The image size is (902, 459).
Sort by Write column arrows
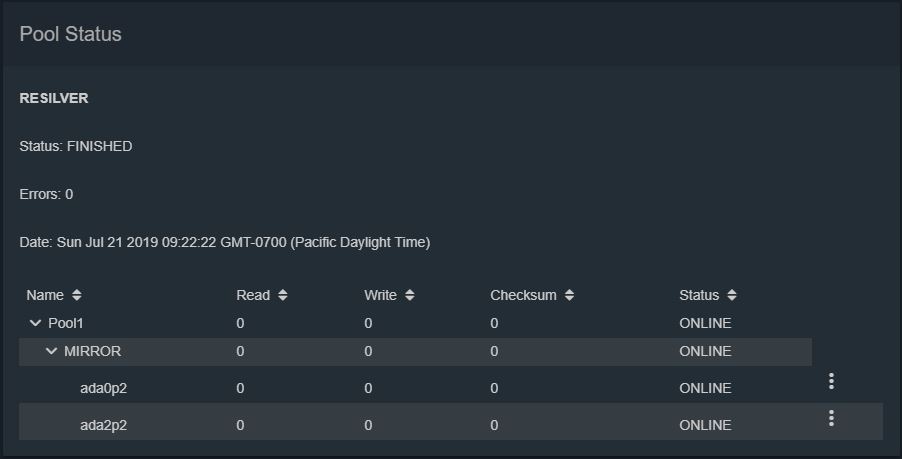(410, 295)
